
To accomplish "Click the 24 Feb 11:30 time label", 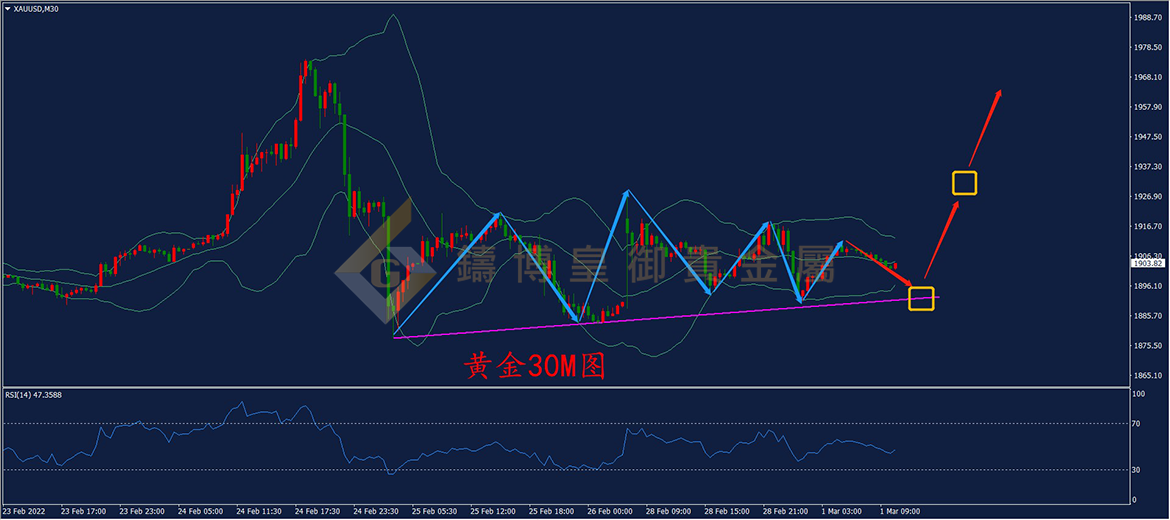I will pyautogui.click(x=260, y=513).
